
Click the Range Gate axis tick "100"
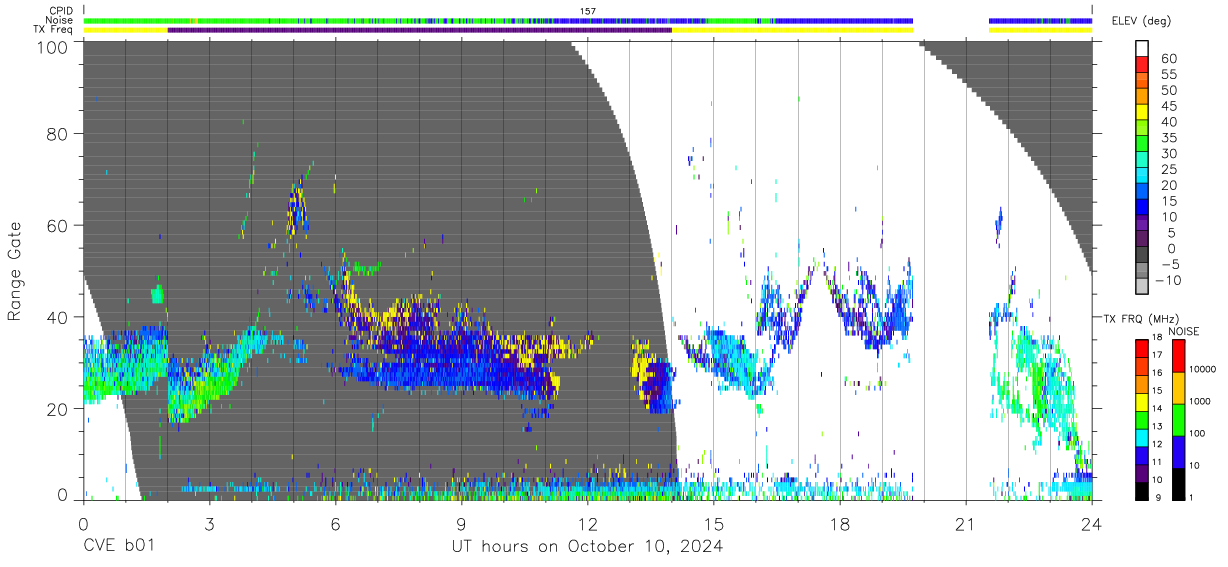coord(52,46)
